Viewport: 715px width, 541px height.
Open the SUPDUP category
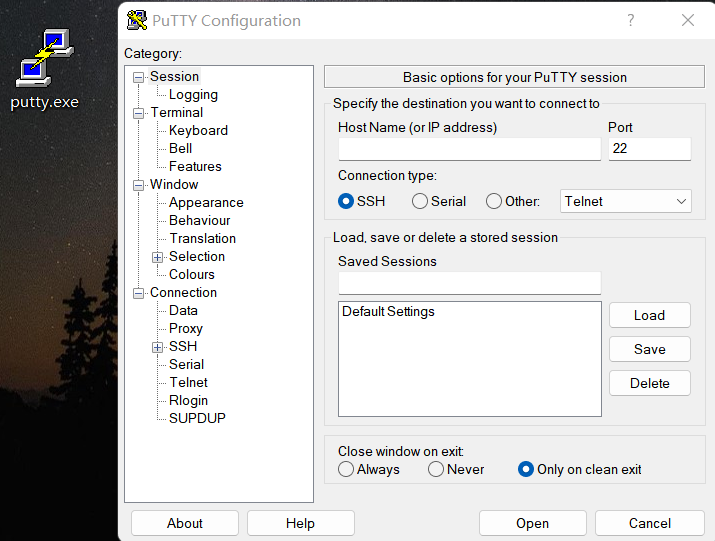(x=197, y=418)
